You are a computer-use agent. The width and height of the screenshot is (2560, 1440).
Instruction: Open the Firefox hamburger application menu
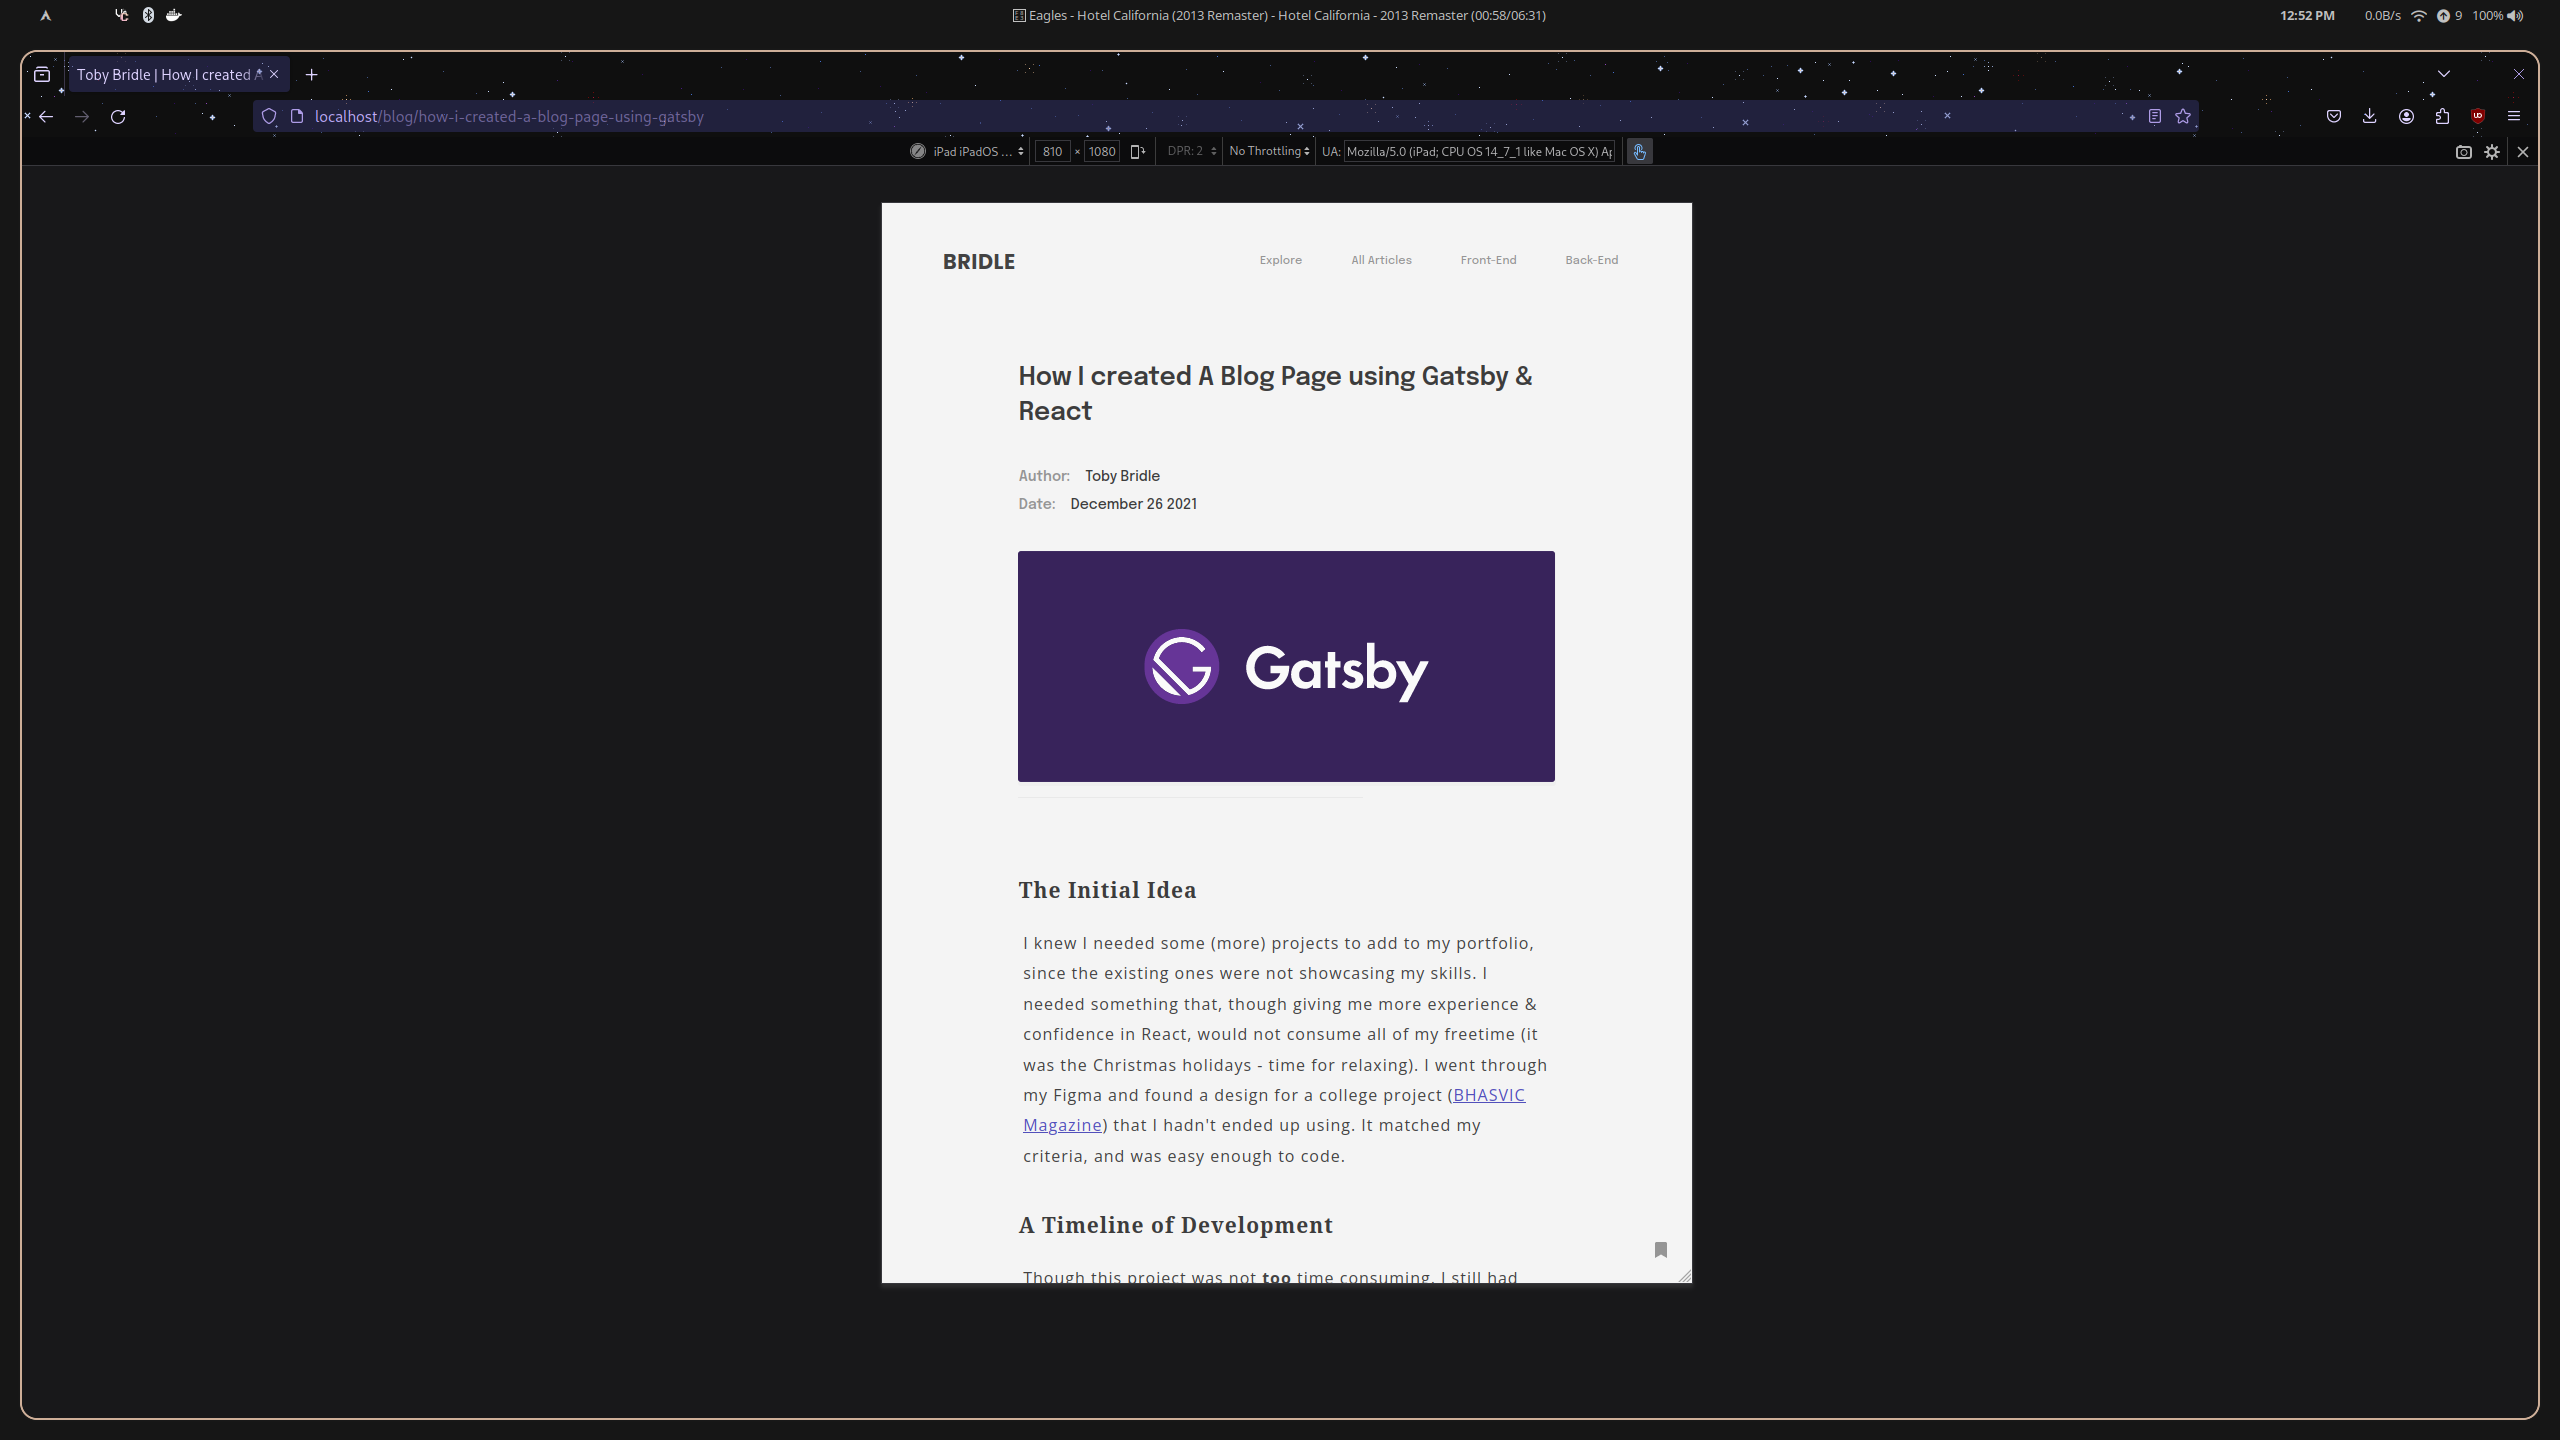tap(2514, 117)
